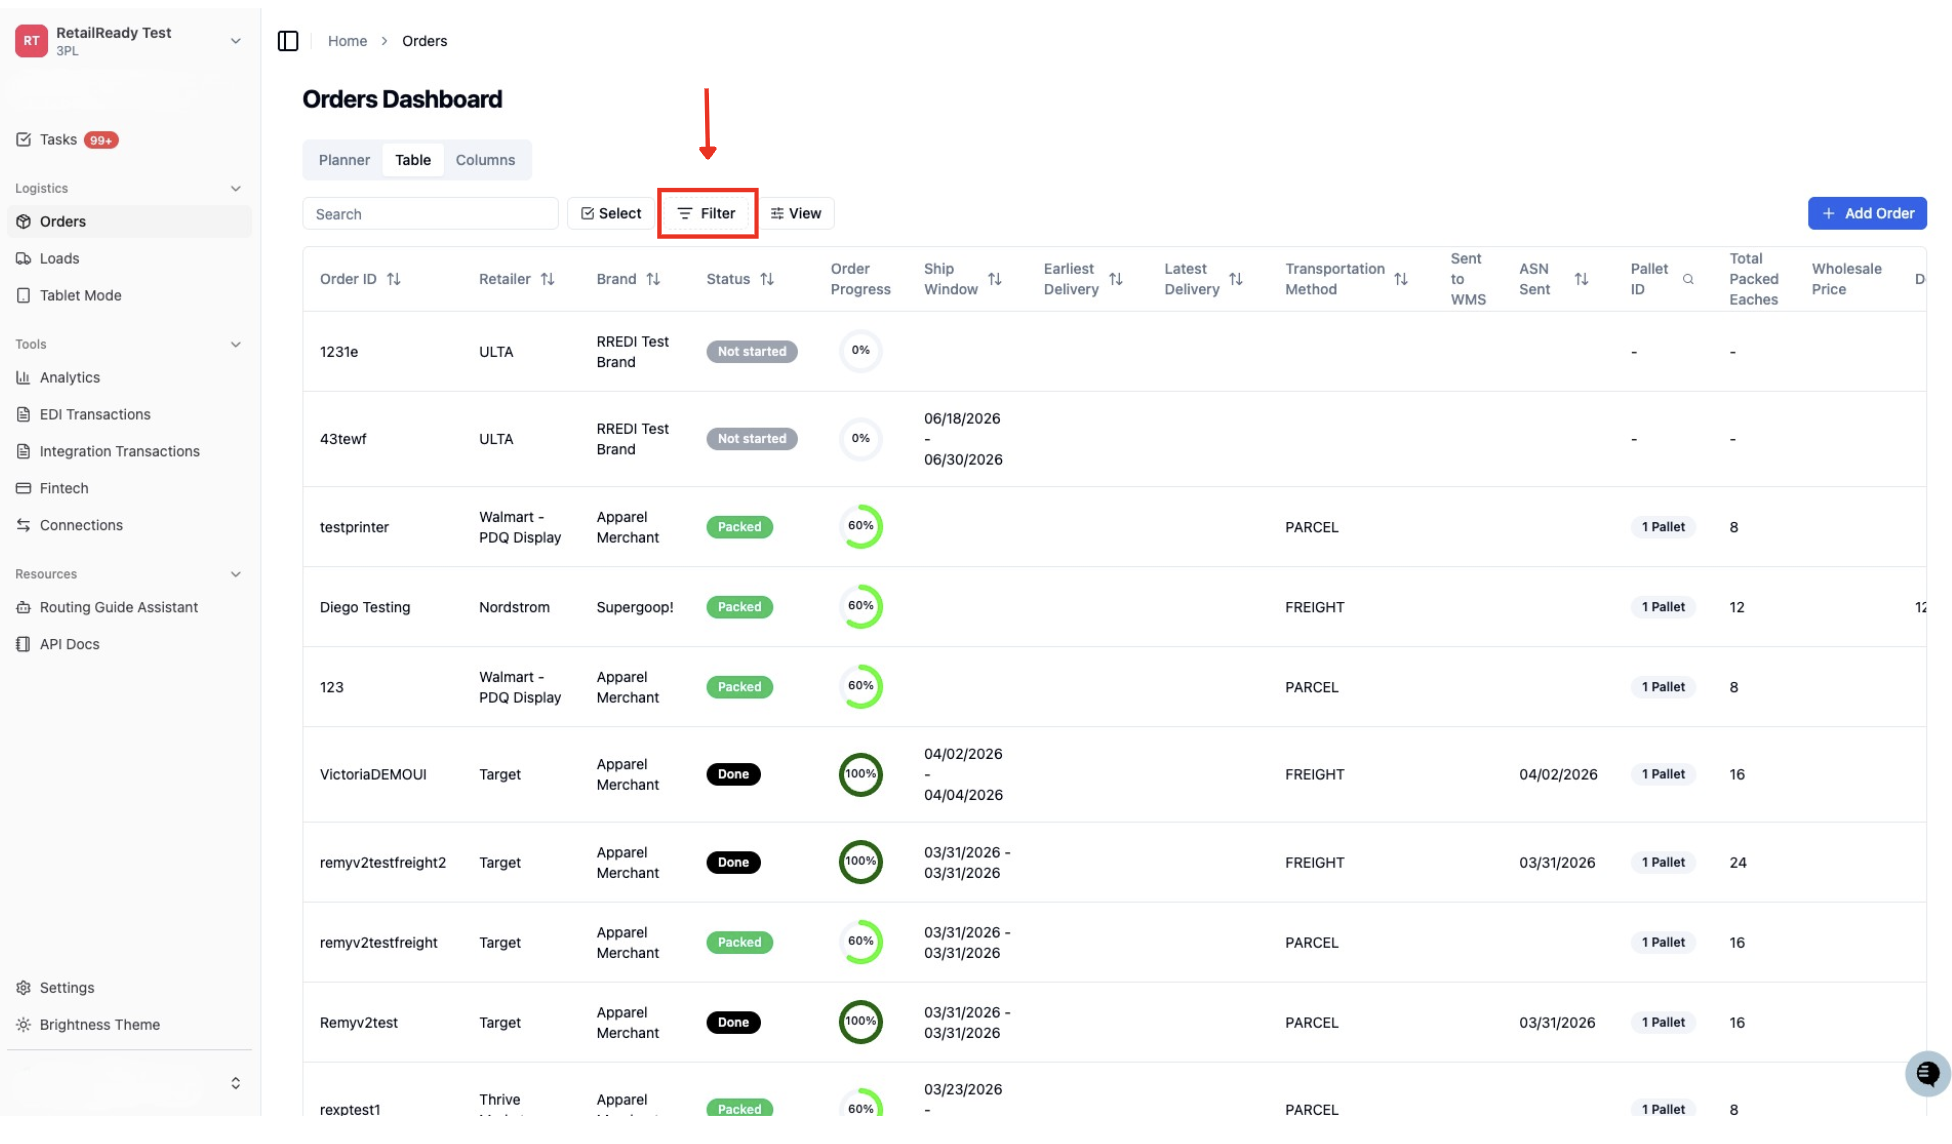Toggle Brightness Theme
Screen dimensions: 1952x1144
[x=99, y=1025]
